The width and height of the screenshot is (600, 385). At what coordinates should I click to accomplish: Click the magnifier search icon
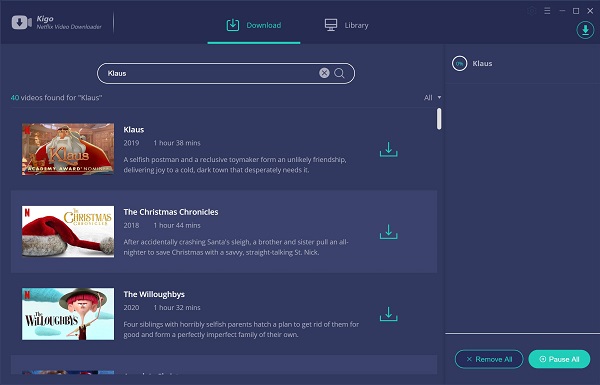point(339,73)
